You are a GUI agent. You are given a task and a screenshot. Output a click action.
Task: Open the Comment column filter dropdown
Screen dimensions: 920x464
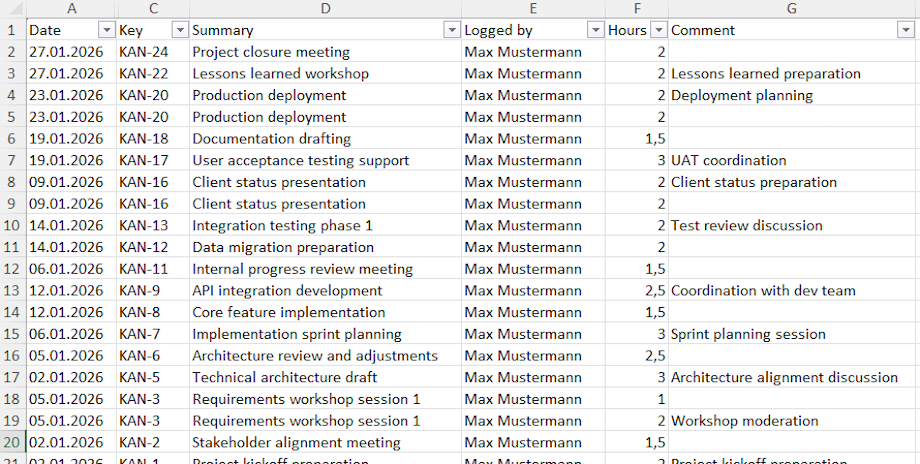[x=905, y=30]
